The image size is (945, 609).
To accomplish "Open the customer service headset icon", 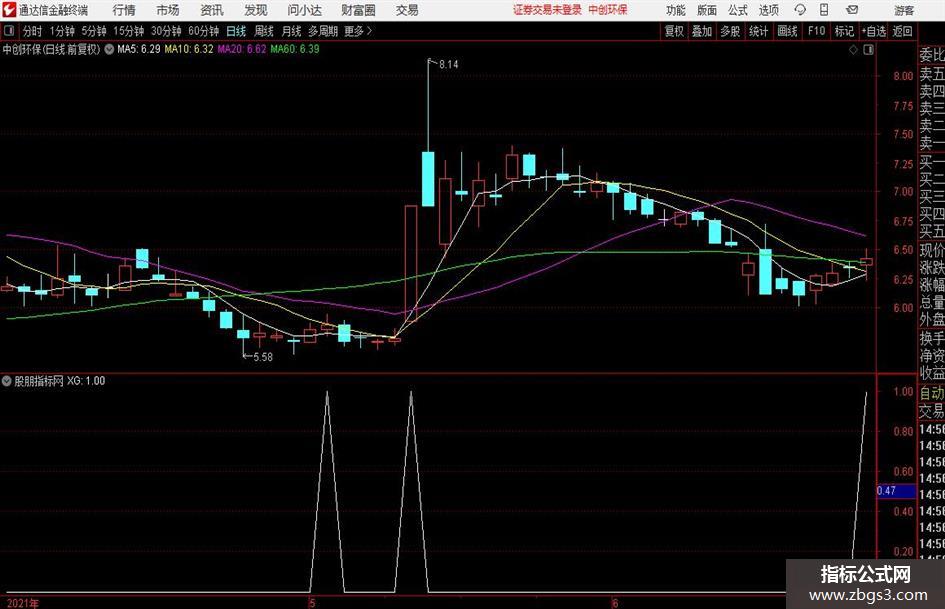I will 800,10.
